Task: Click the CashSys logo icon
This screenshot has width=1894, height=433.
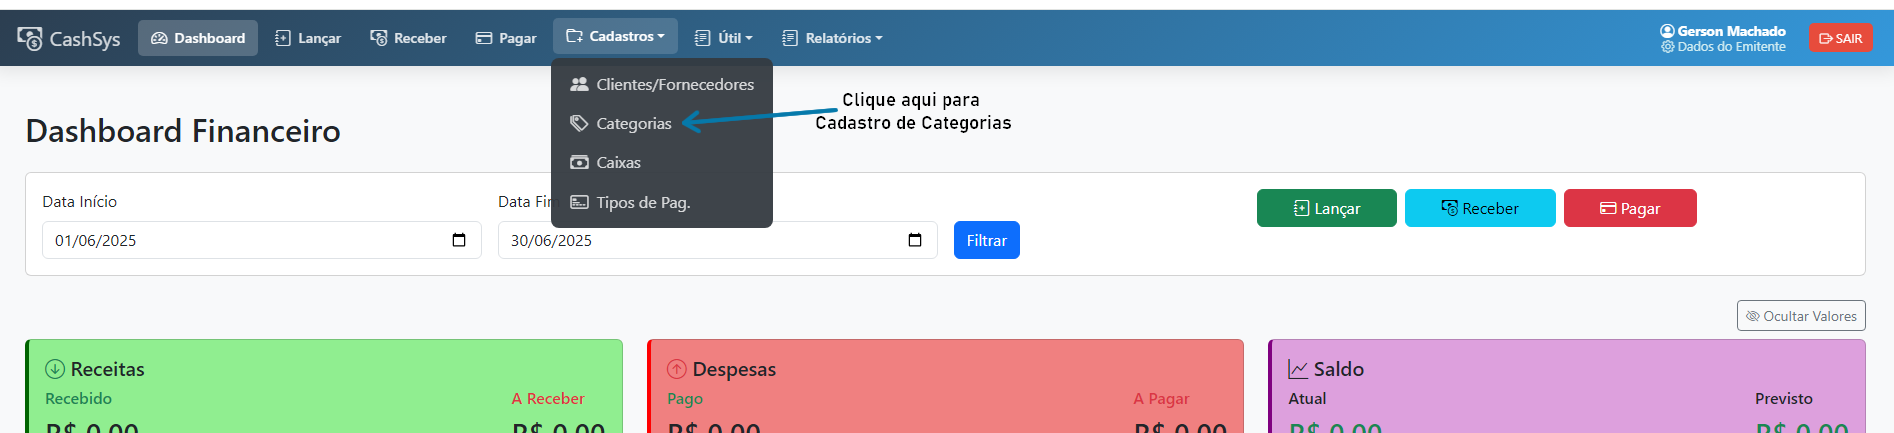Action: click(x=29, y=38)
